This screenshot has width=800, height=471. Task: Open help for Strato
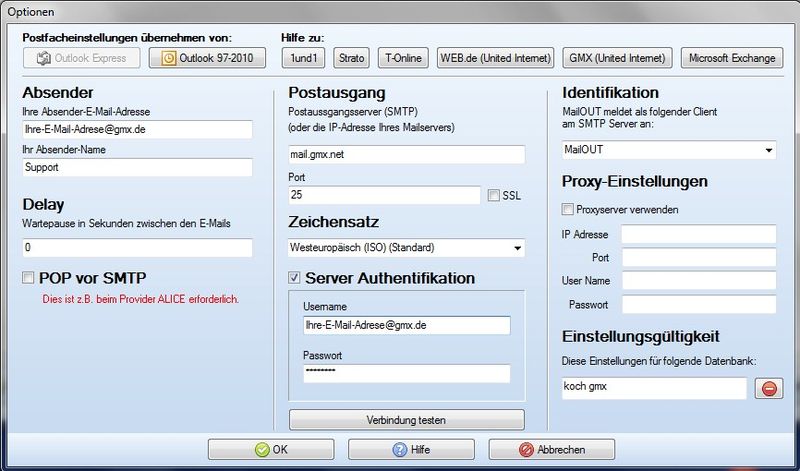coord(351,58)
